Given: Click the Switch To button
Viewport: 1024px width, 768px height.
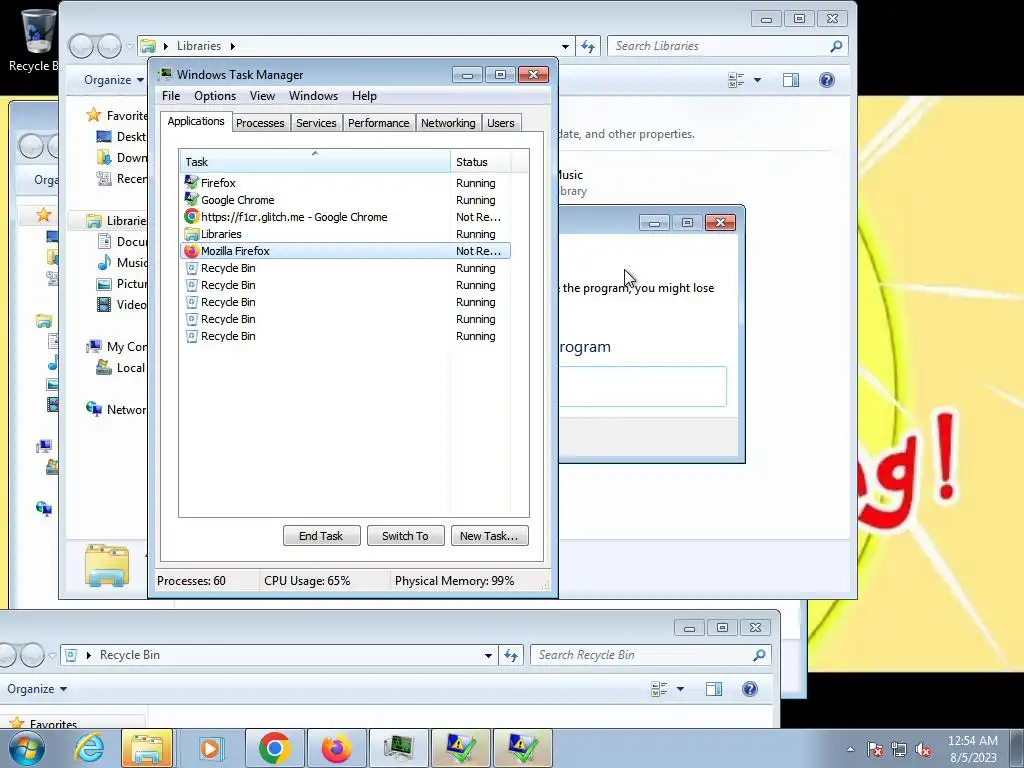Looking at the screenshot, I should (x=405, y=536).
